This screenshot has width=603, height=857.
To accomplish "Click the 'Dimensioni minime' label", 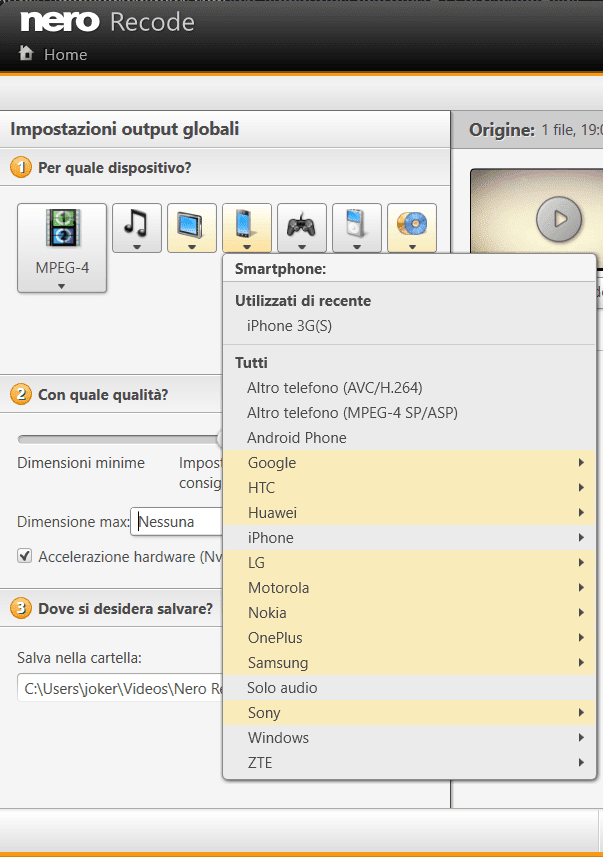I will [x=81, y=463].
